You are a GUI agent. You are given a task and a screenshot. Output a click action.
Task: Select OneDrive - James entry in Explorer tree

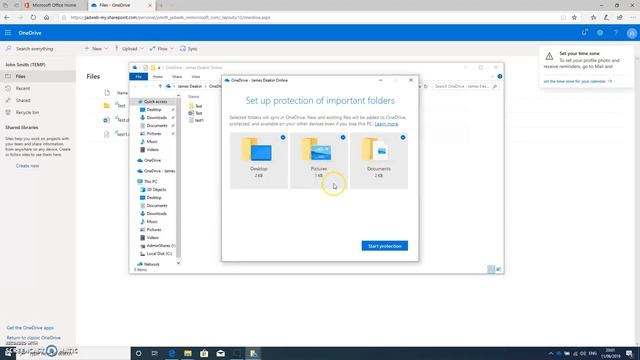pyautogui.click(x=159, y=171)
